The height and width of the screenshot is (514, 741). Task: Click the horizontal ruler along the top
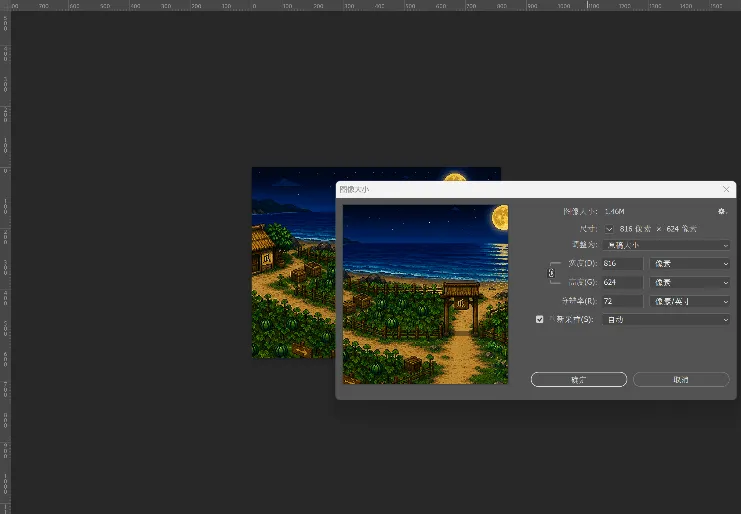coord(370,5)
